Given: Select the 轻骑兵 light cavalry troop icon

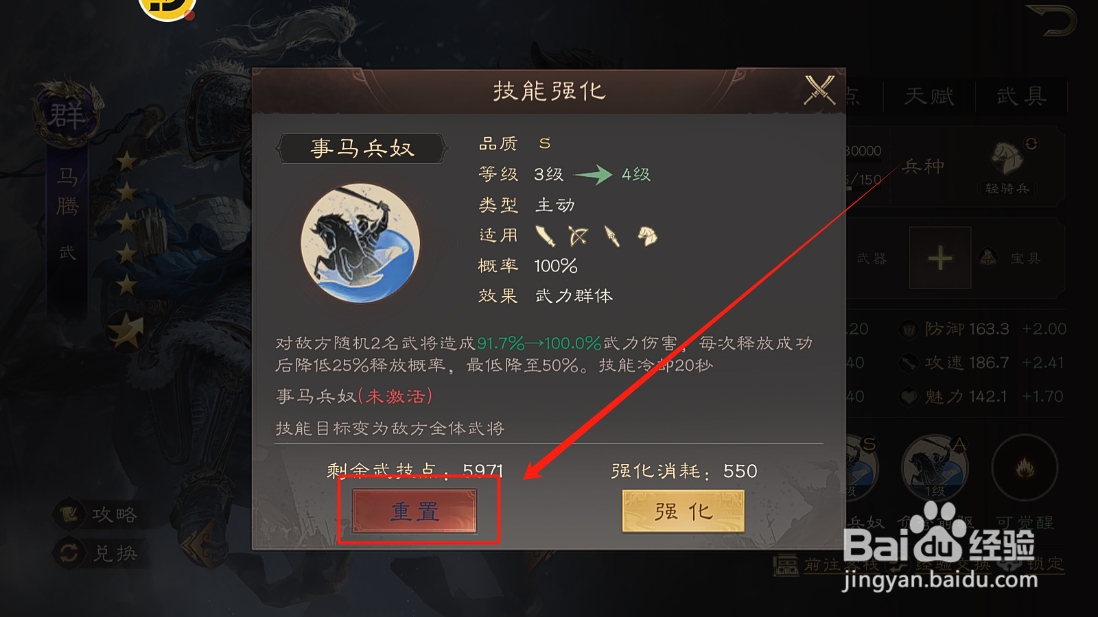Looking at the screenshot, I should (x=1007, y=167).
